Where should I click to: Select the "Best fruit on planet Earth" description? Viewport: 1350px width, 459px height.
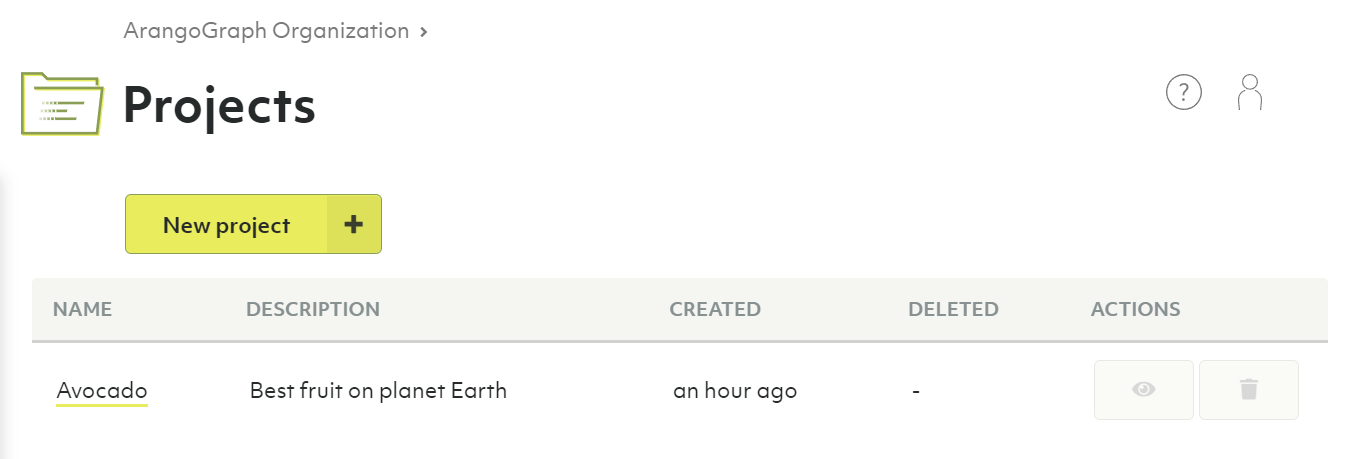(x=378, y=390)
